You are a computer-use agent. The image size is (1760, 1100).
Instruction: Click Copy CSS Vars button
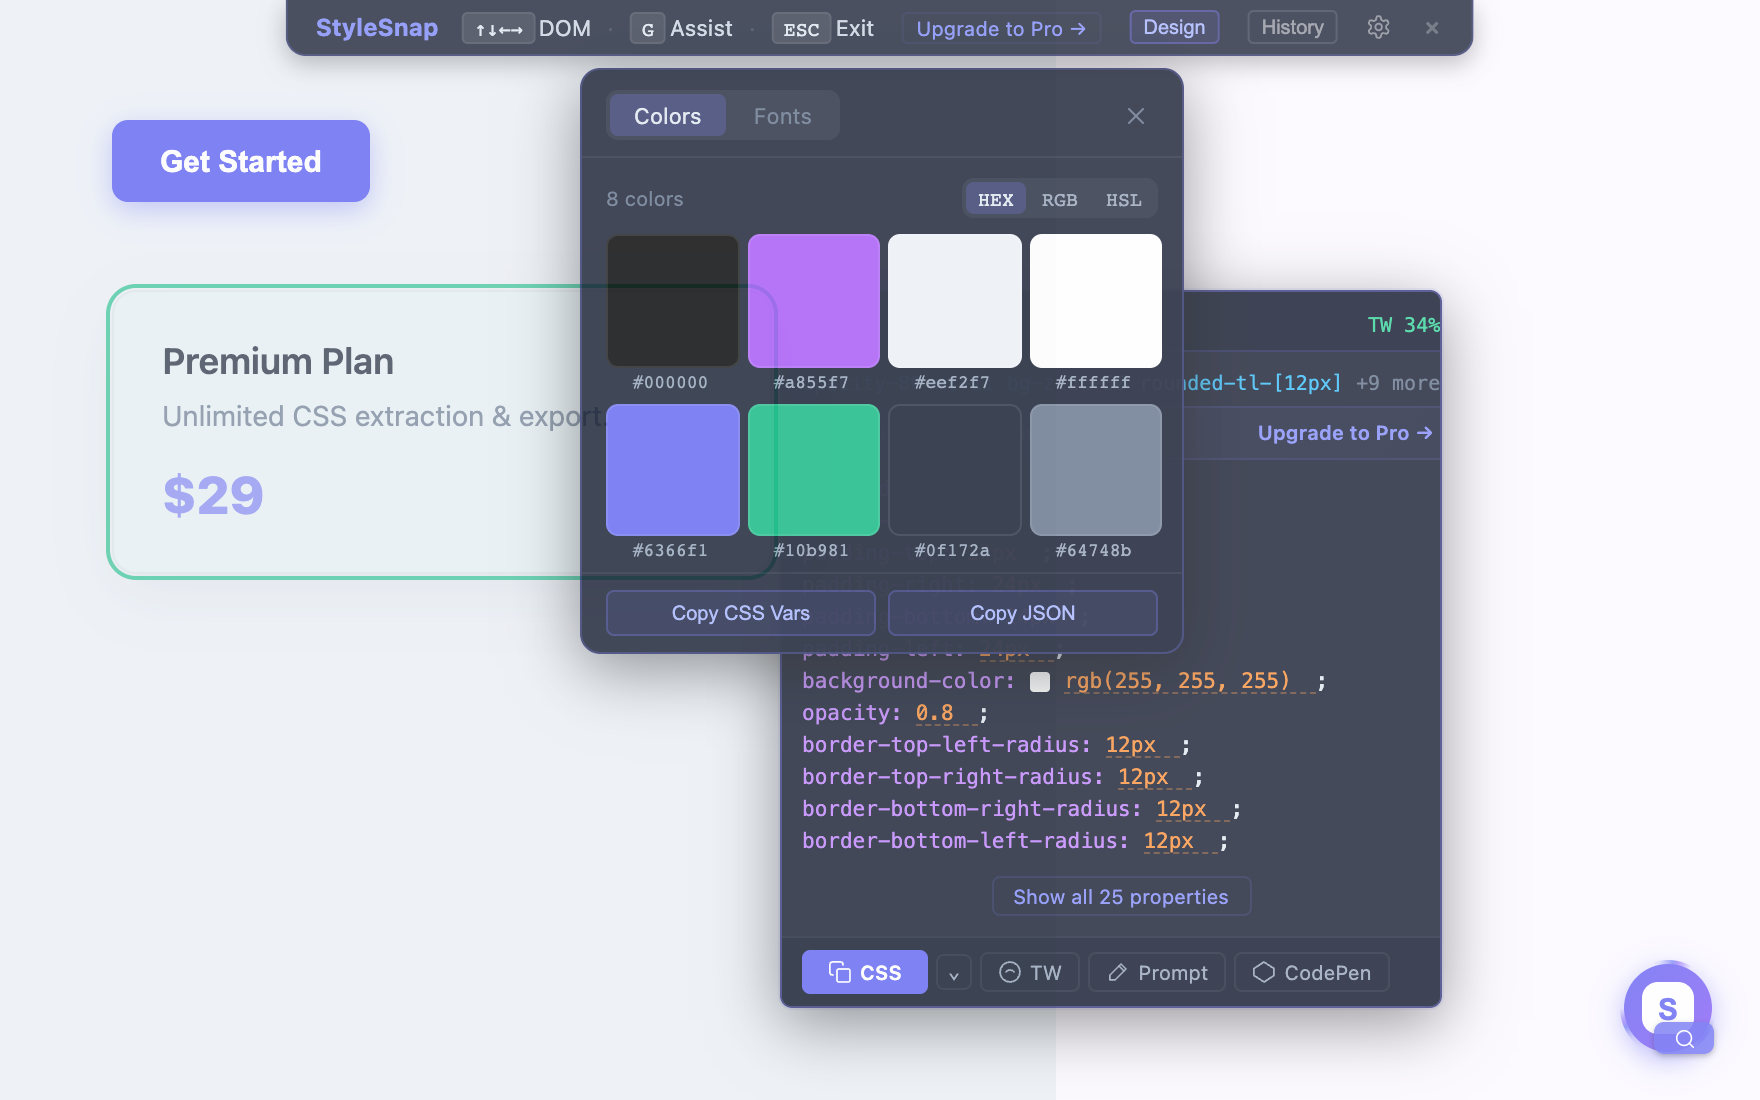[741, 613]
